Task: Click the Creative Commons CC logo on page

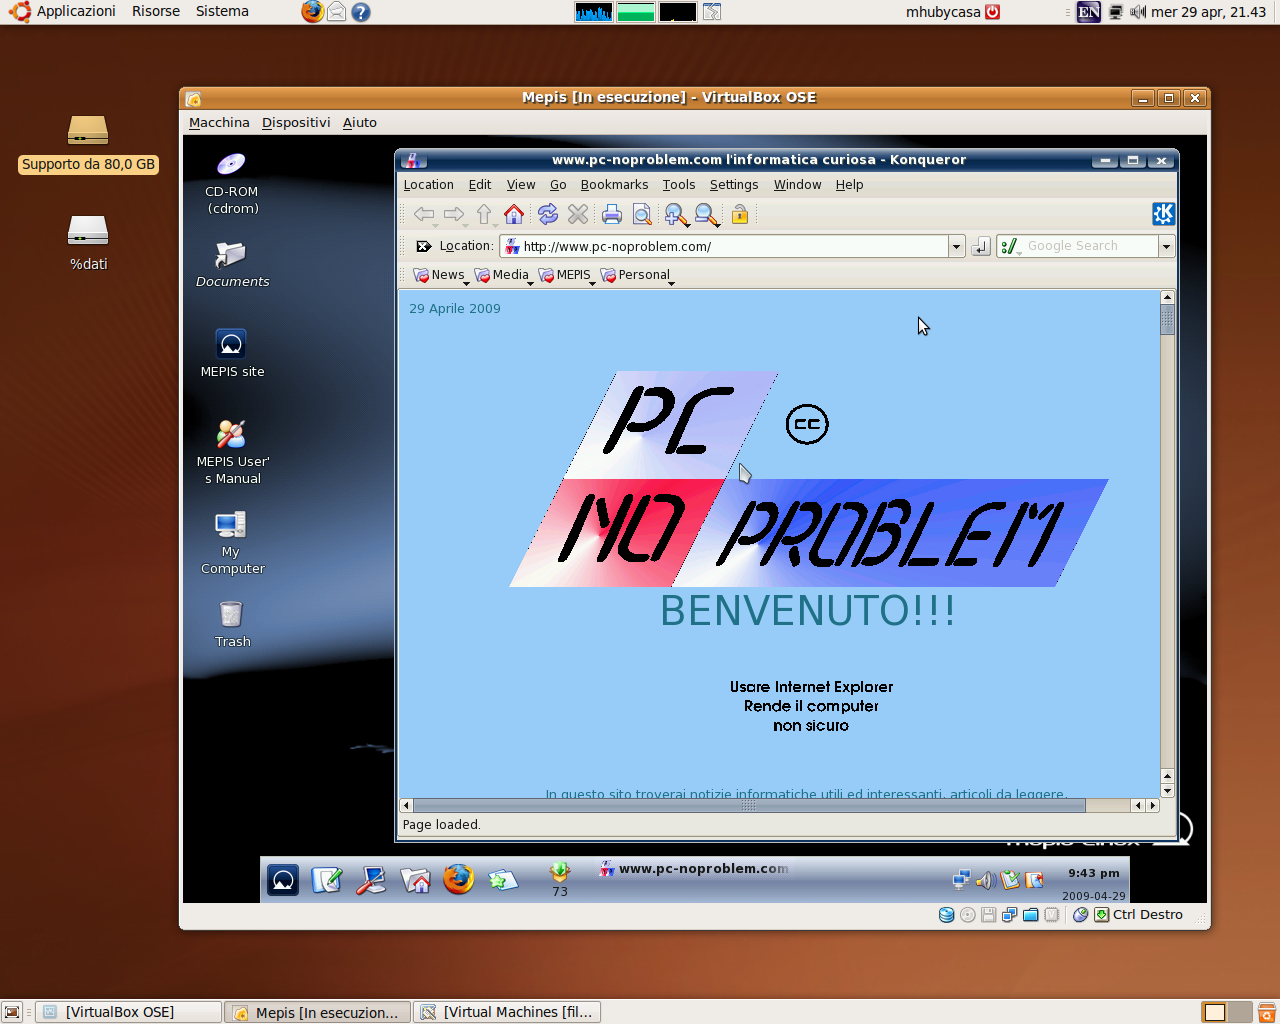Action: [x=807, y=424]
